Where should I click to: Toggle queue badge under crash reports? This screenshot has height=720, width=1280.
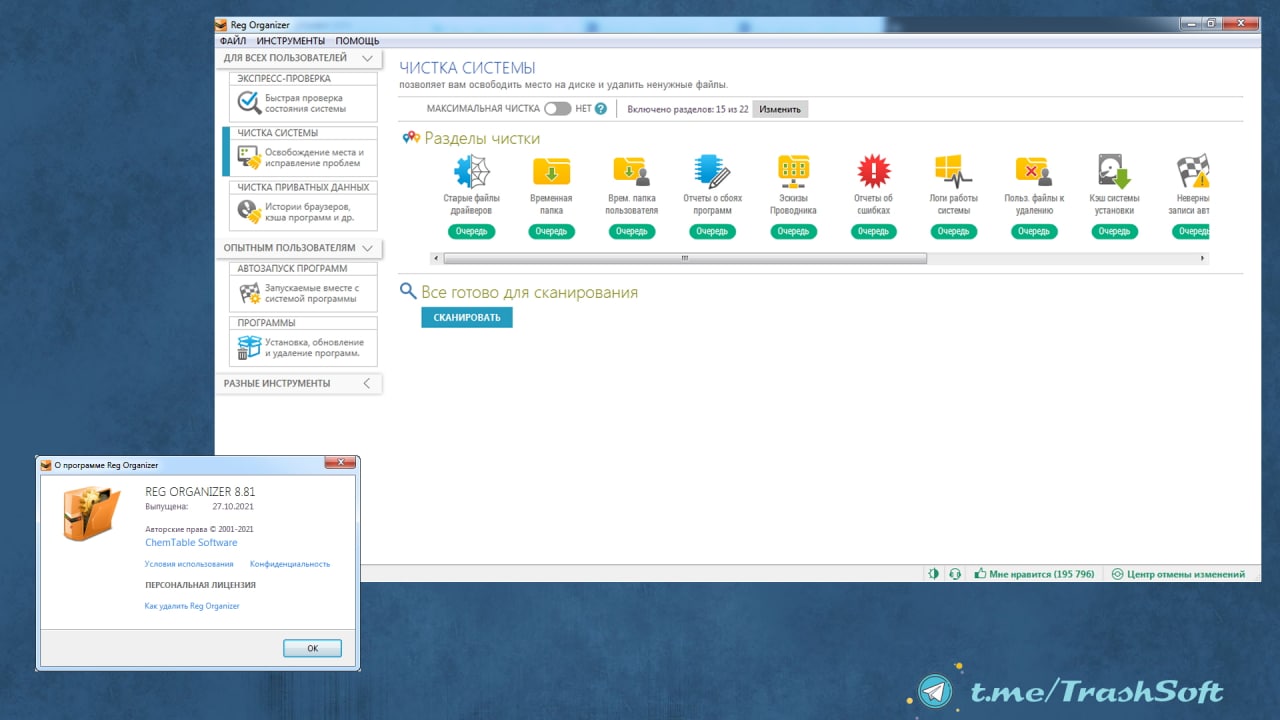tap(712, 231)
